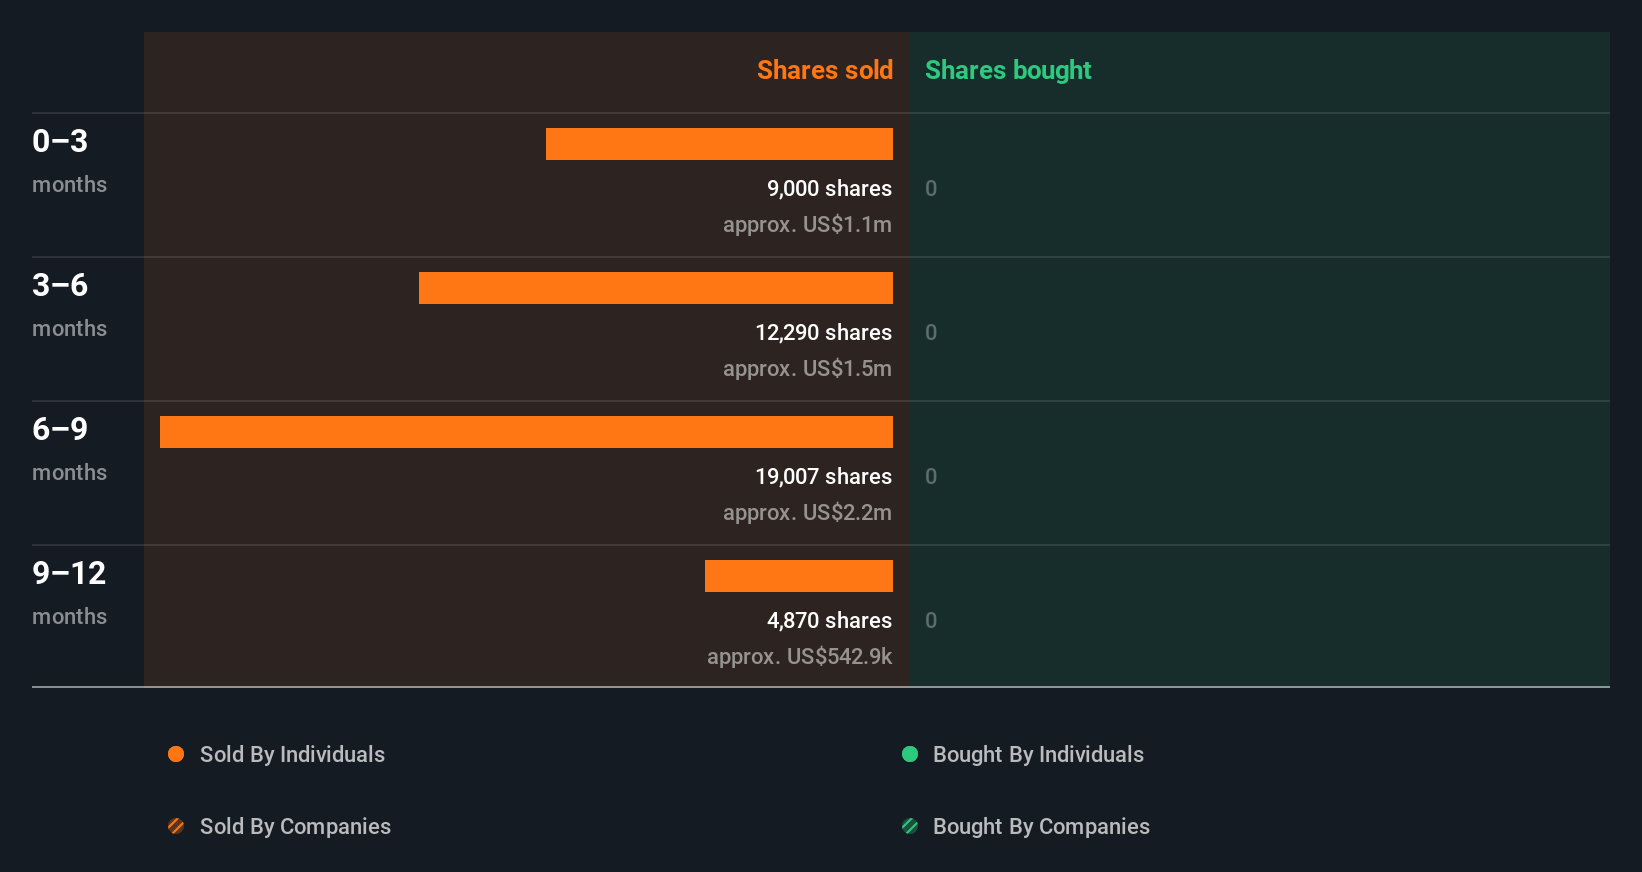Viewport: 1642px width, 872px height.
Task: Click the zero bought value in 9–12 months row
Action: 931,621
